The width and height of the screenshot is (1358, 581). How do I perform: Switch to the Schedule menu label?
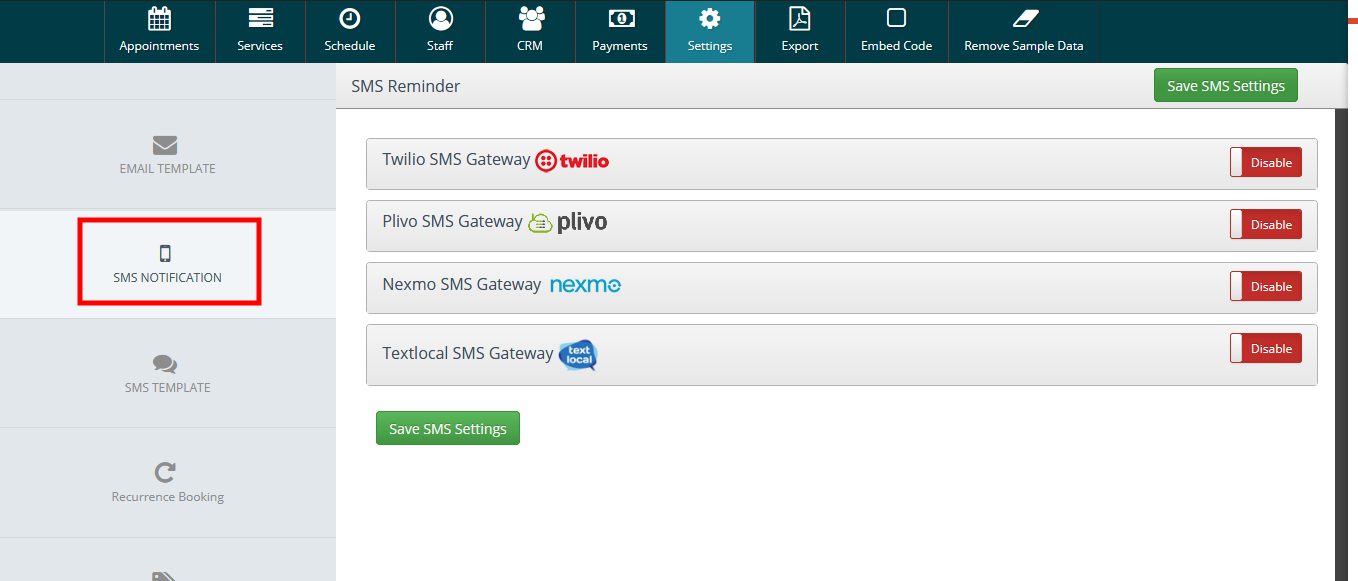350,46
